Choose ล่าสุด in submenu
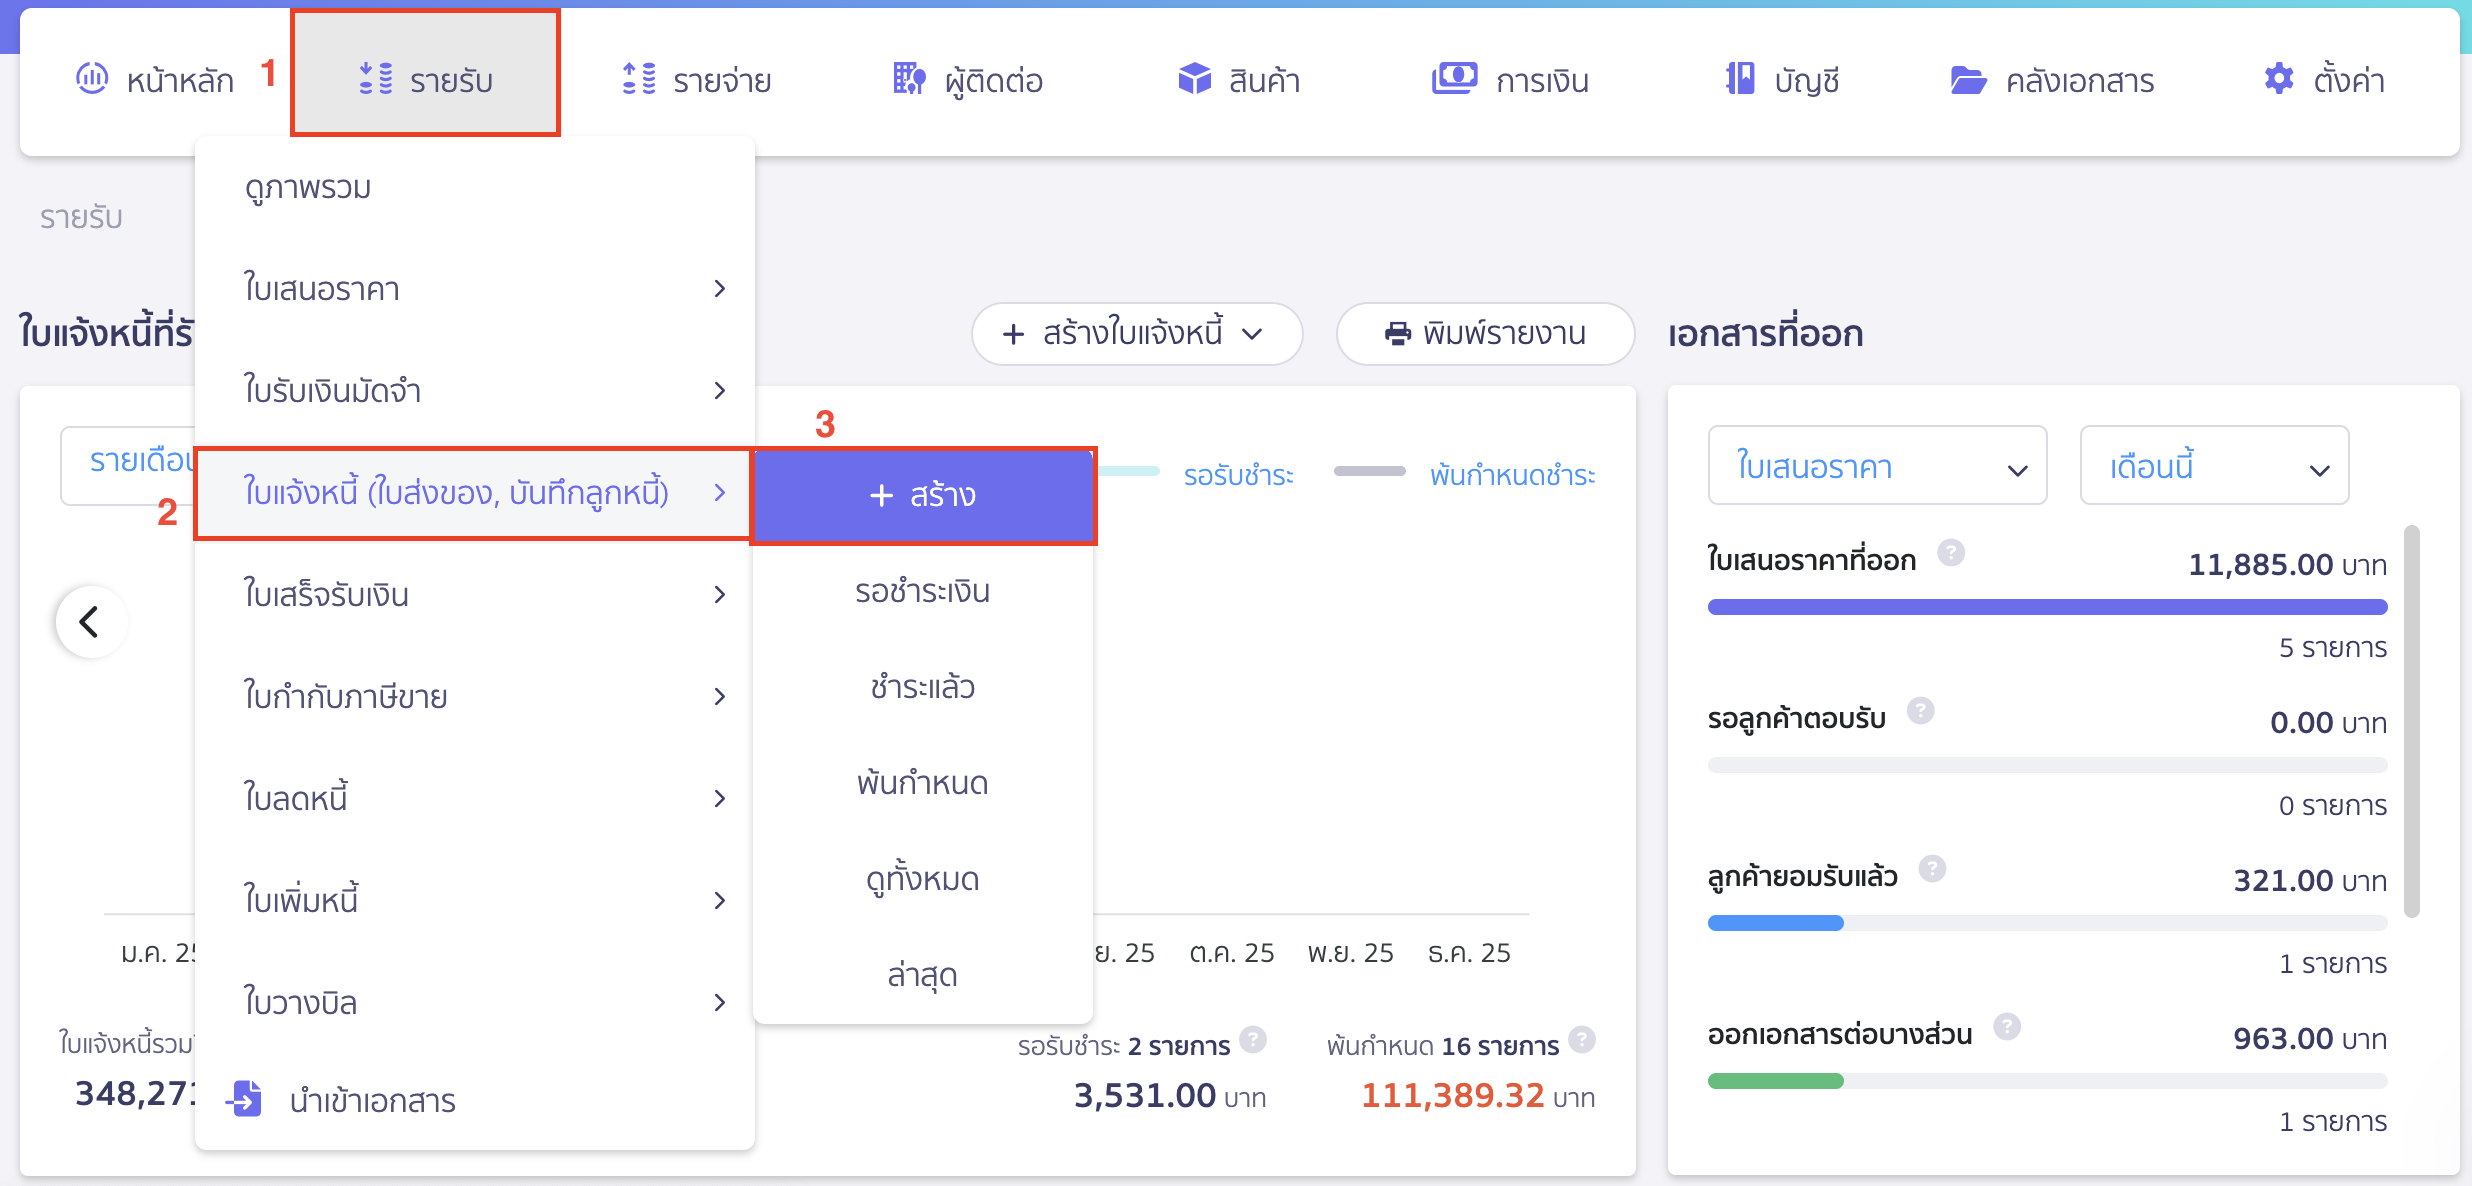This screenshot has height=1186, width=2472. click(923, 975)
